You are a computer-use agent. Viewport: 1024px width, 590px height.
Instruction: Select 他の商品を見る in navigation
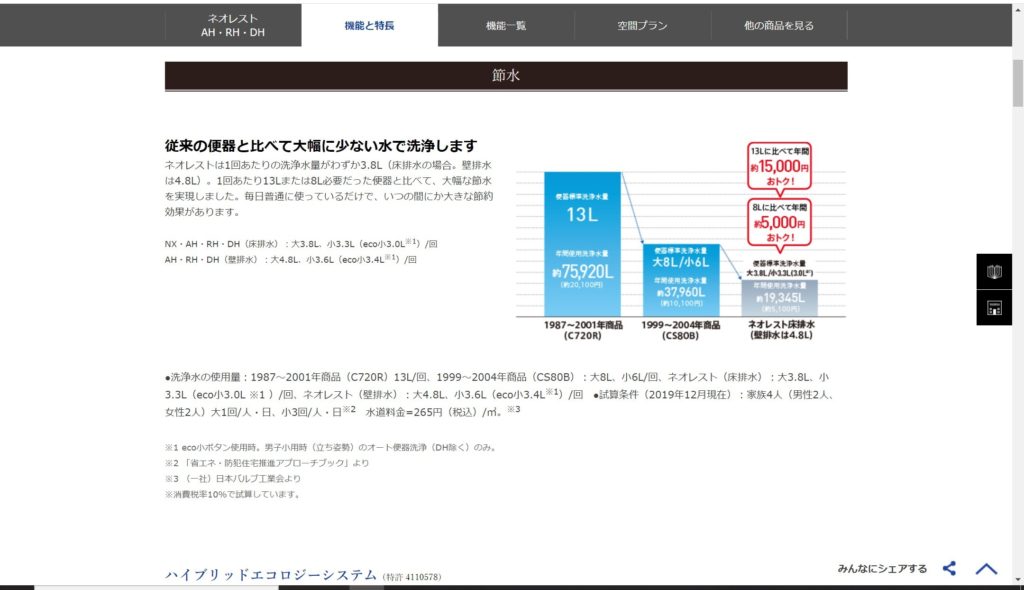click(779, 25)
